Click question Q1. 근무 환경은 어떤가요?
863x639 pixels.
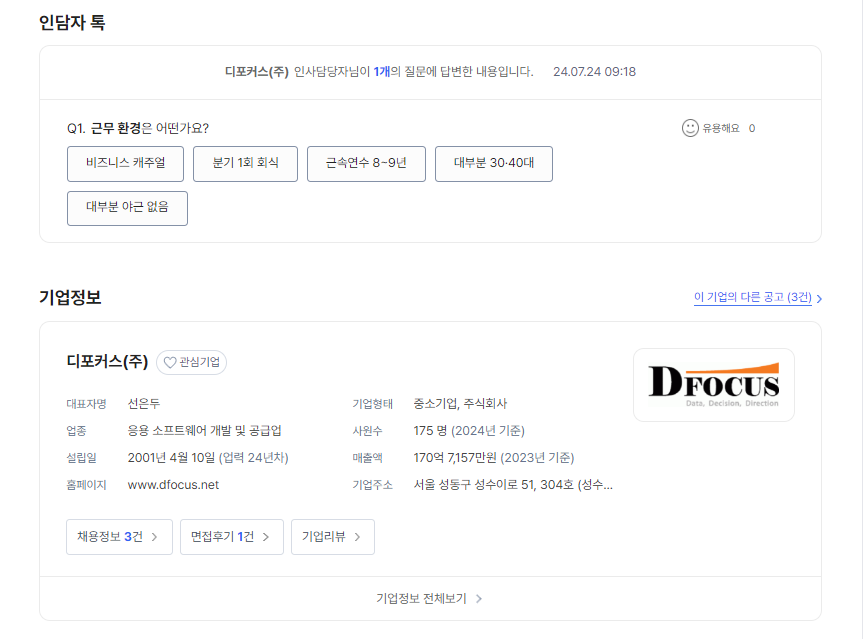[x=138, y=128]
